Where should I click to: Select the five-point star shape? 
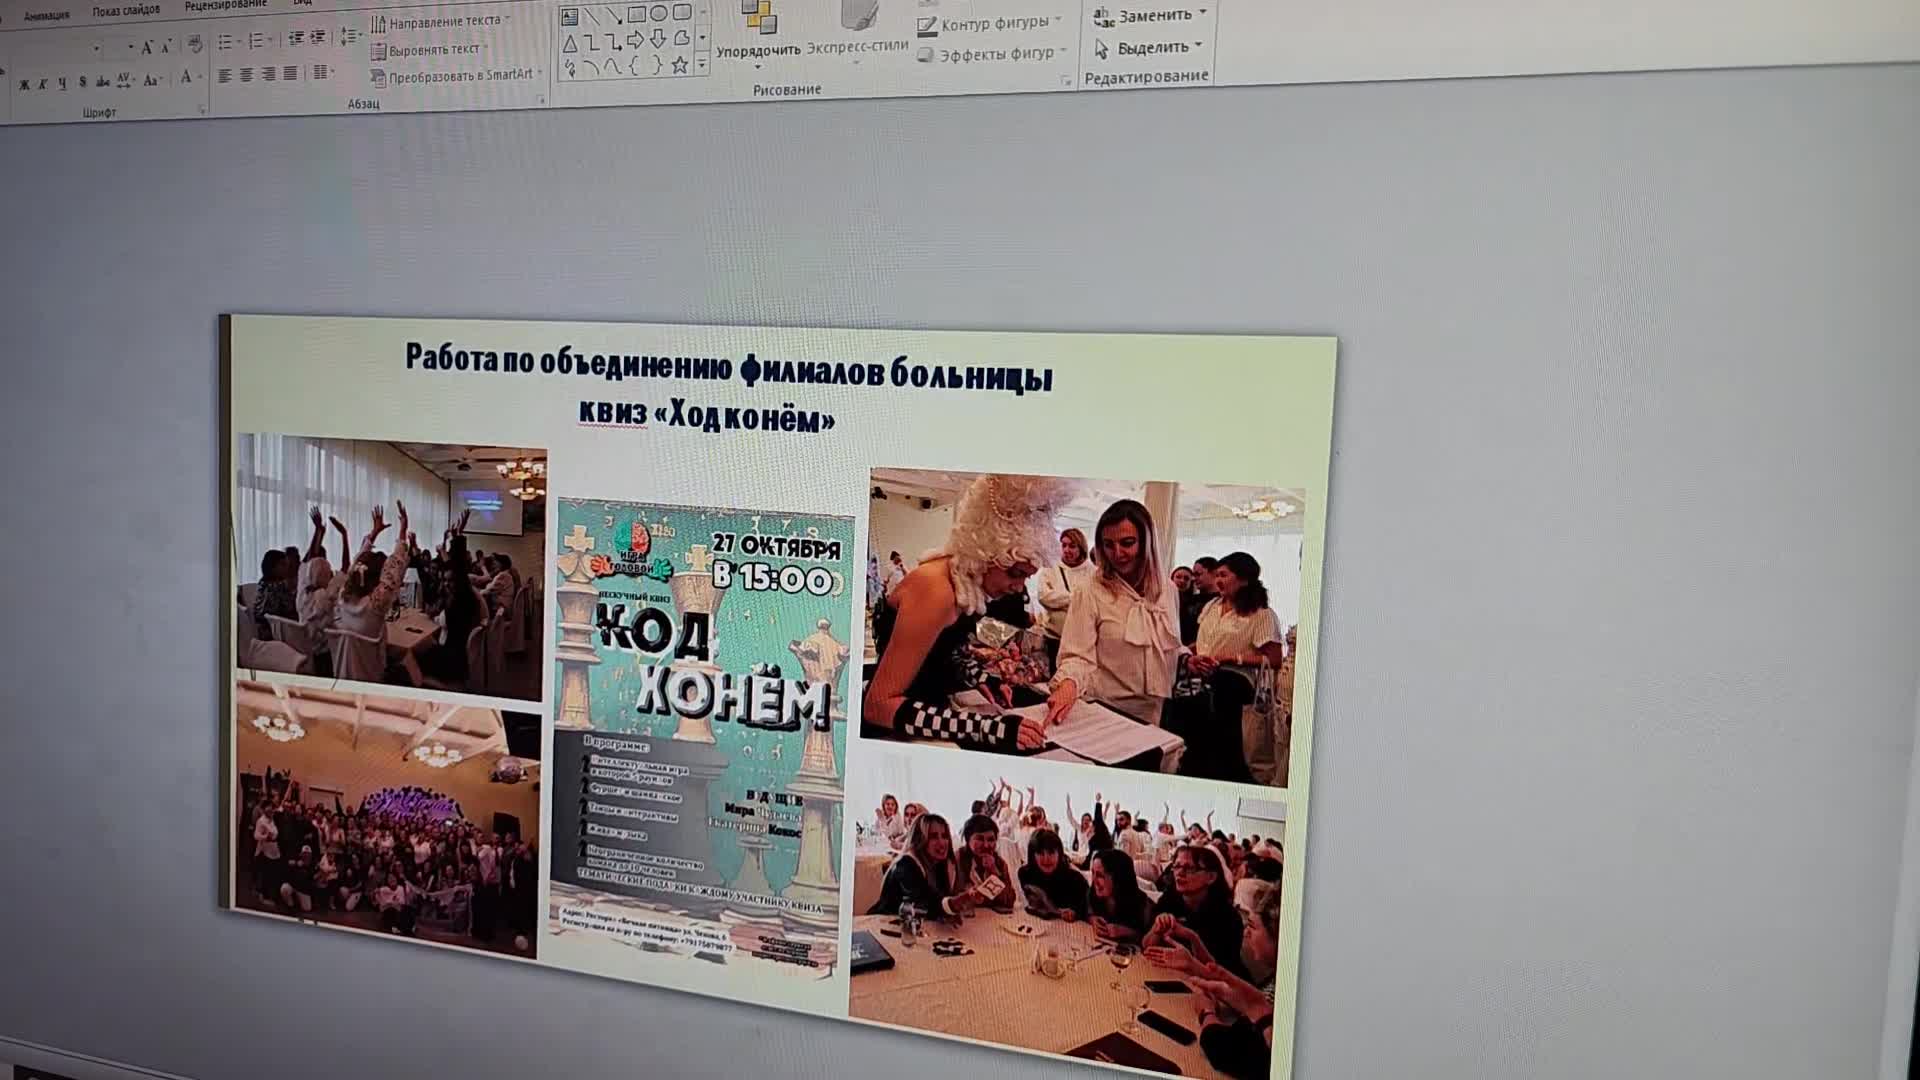click(679, 65)
